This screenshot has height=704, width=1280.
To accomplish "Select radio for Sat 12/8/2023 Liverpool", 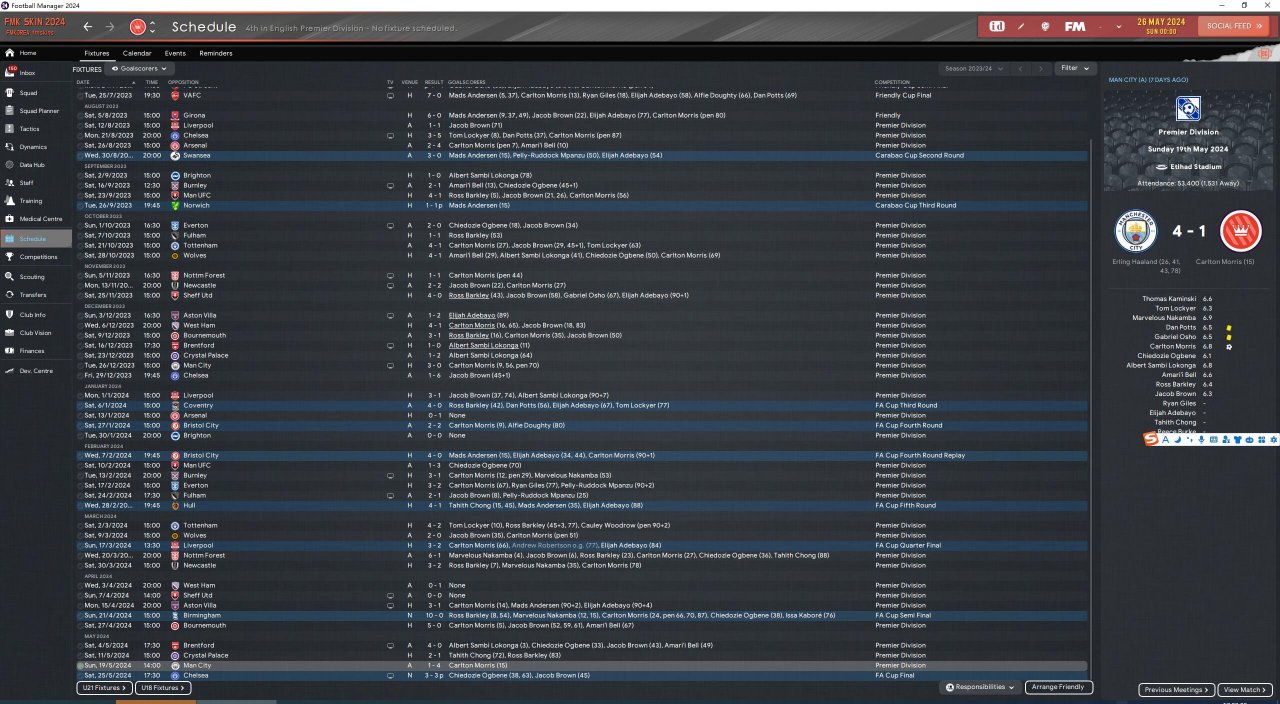I will tap(80, 126).
